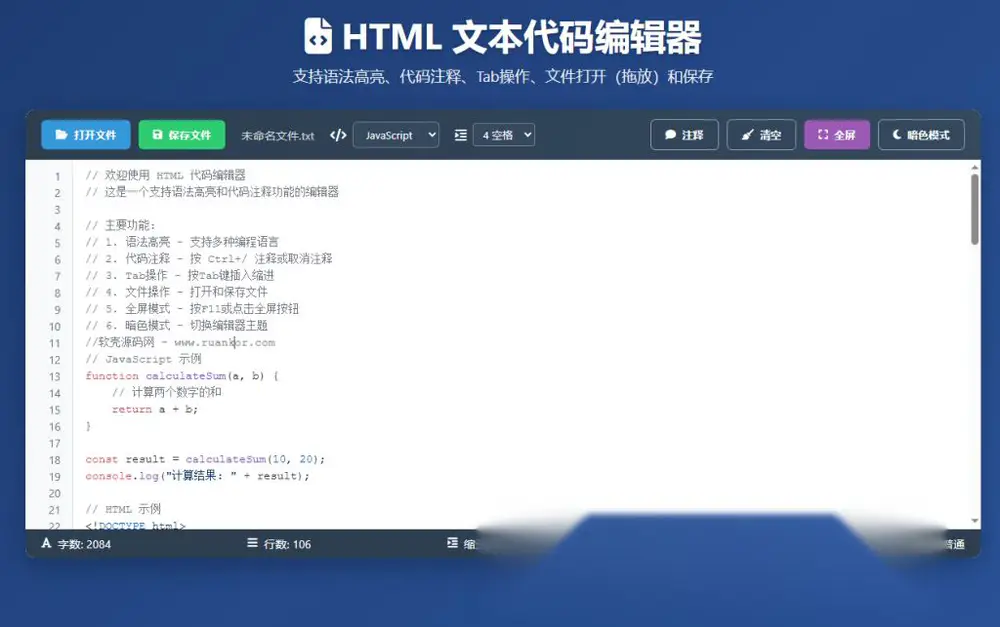Click the scrollbar up arrow
Image resolution: width=1000 pixels, height=627 pixels.
click(x=974, y=168)
